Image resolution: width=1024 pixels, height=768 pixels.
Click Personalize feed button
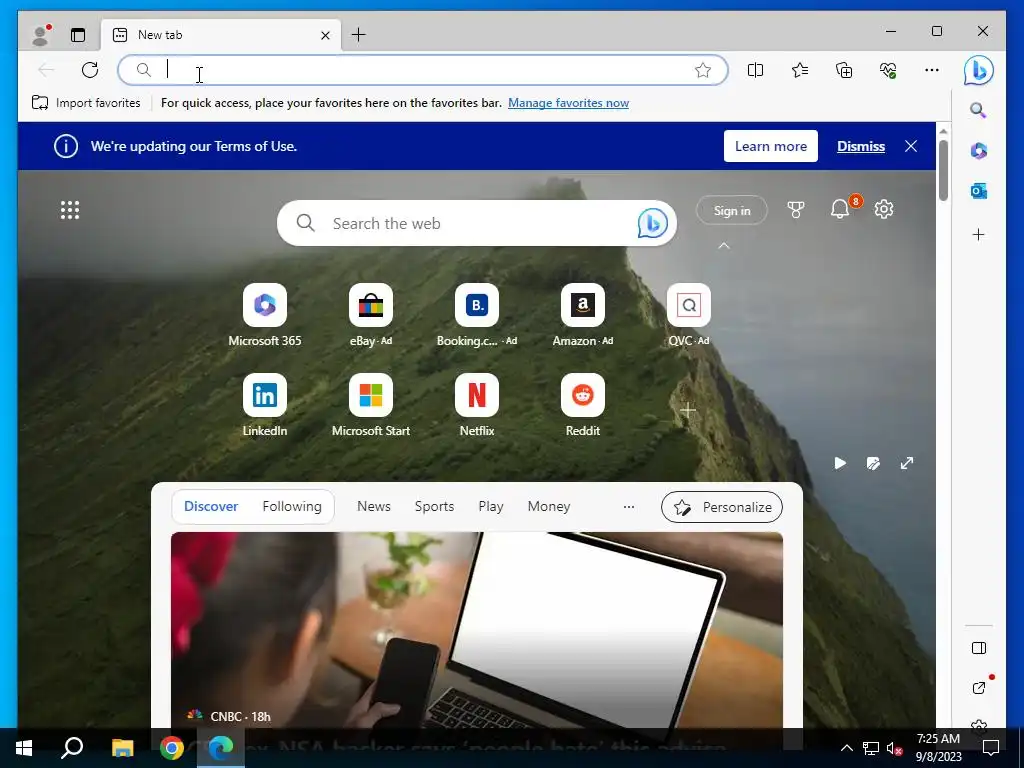pos(722,507)
